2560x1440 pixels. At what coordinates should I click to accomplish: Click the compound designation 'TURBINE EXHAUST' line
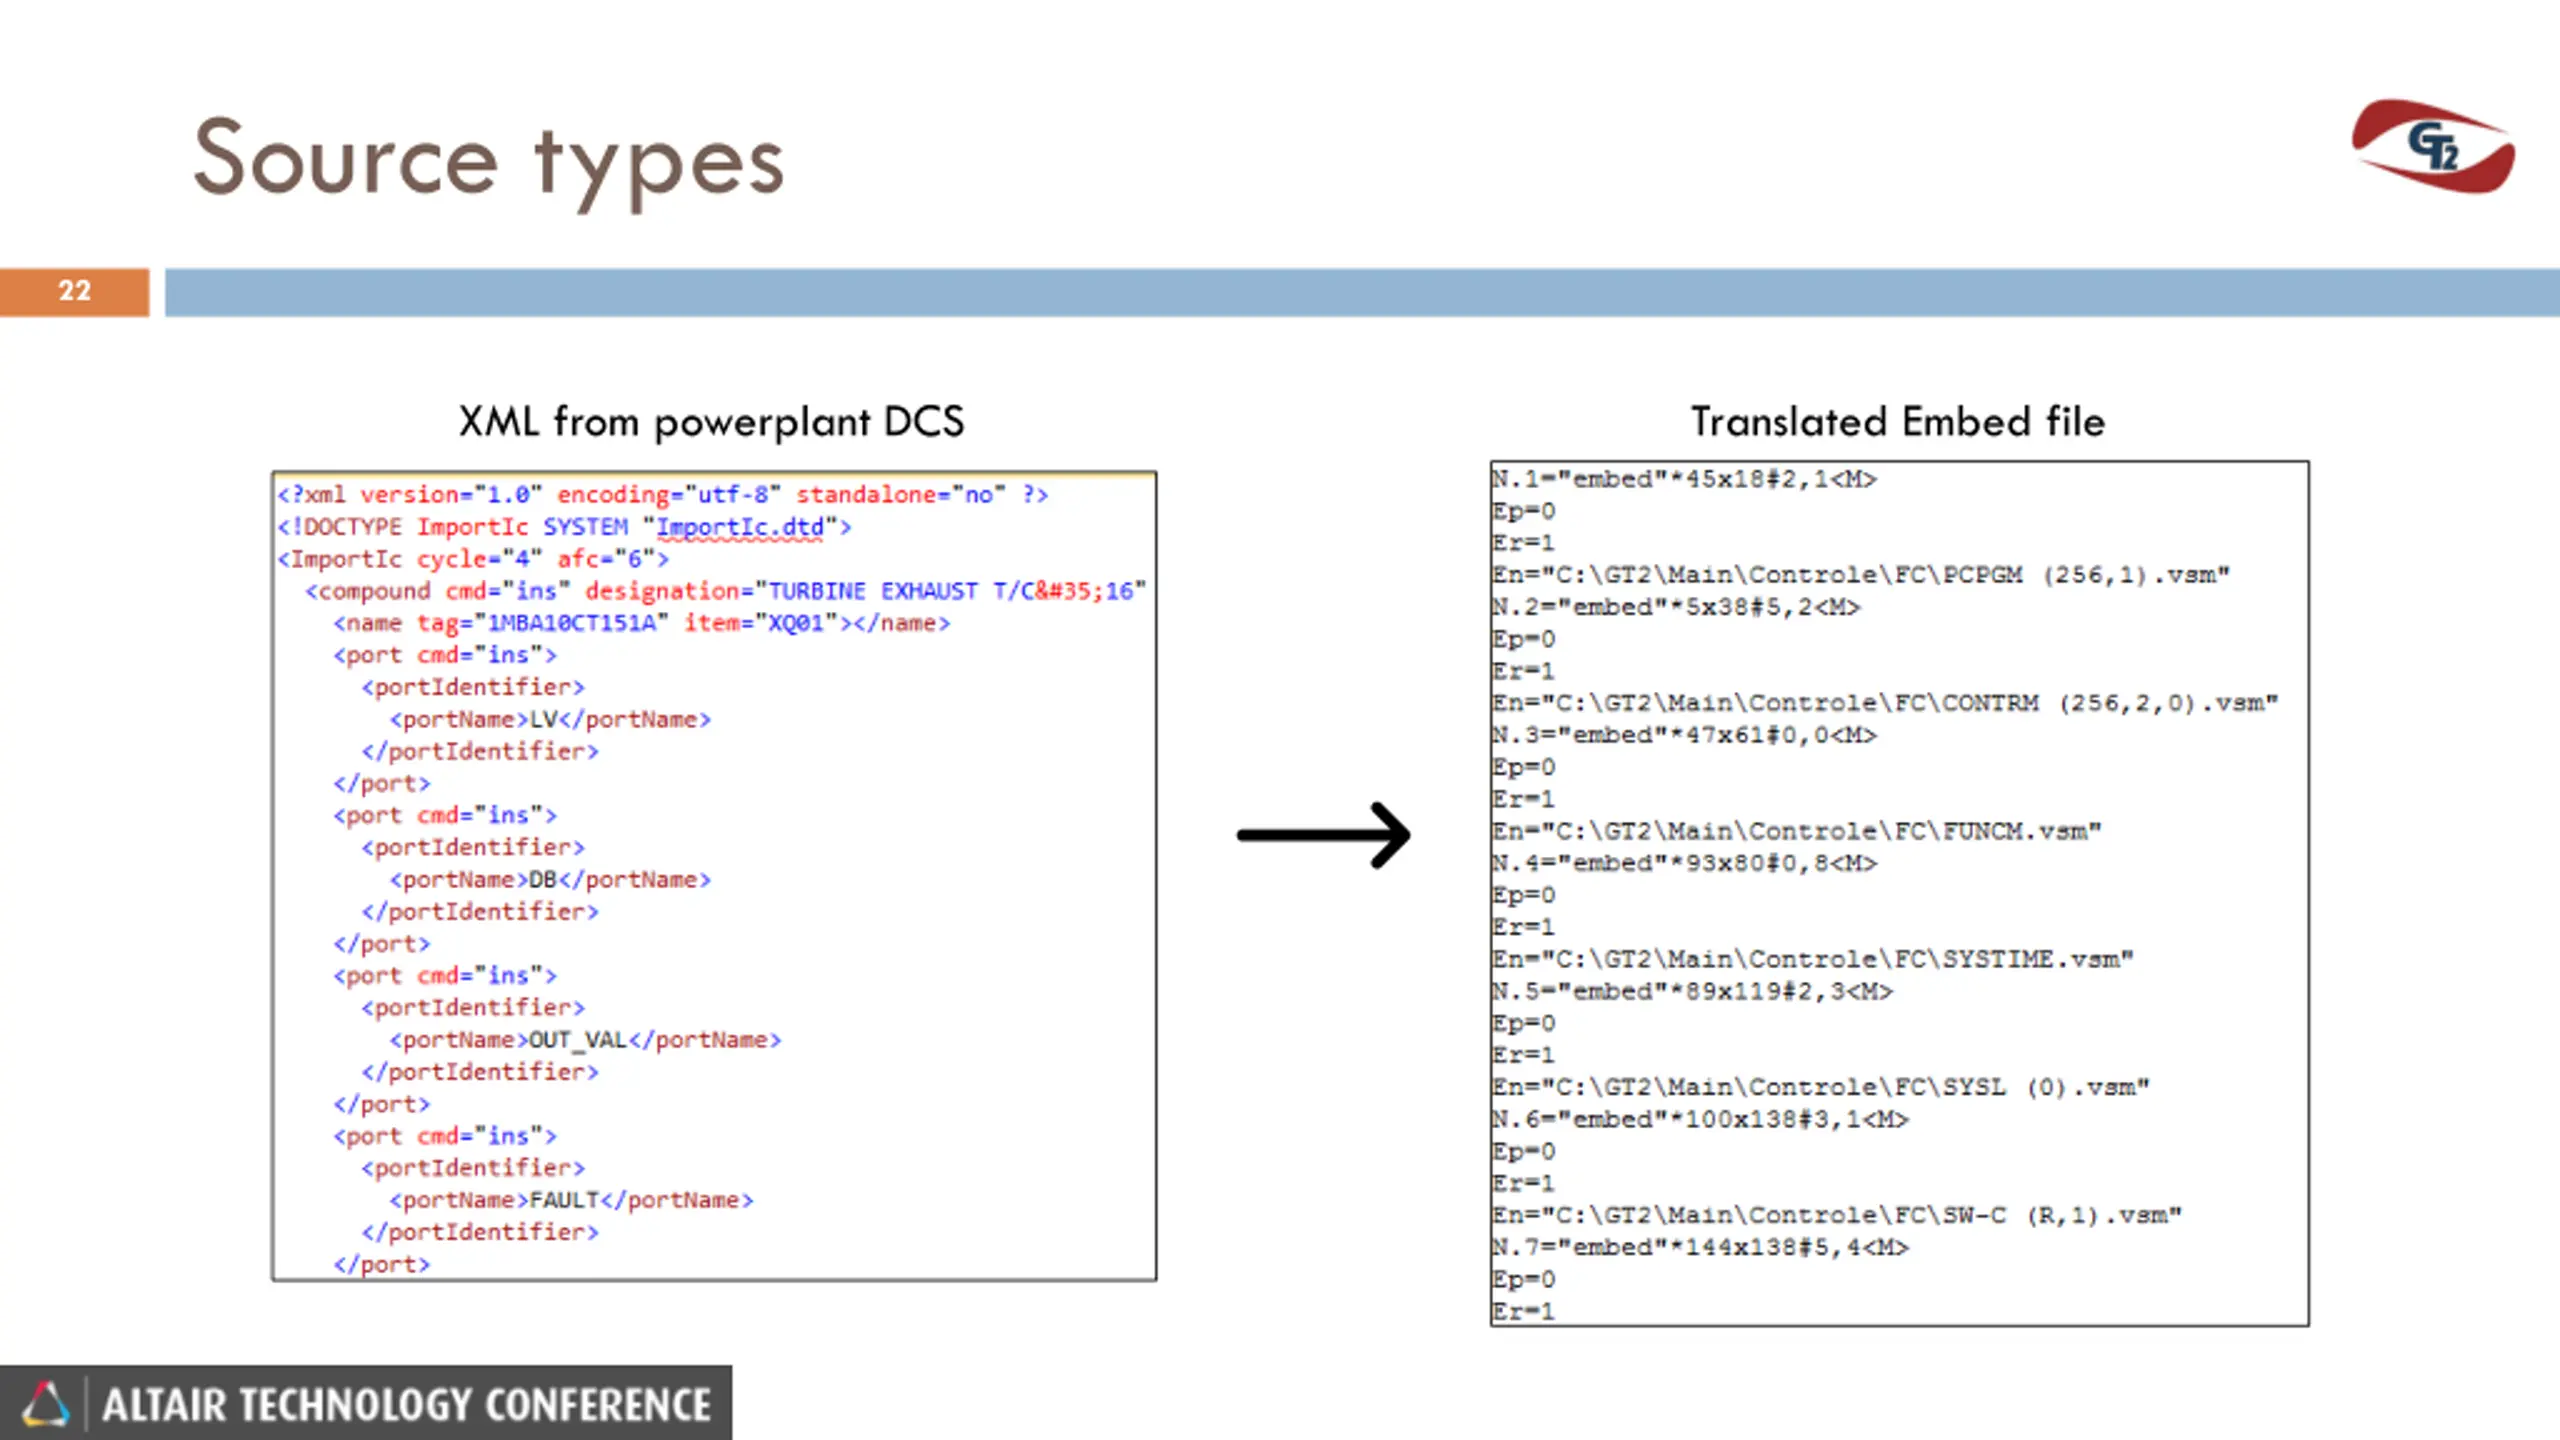(x=726, y=591)
